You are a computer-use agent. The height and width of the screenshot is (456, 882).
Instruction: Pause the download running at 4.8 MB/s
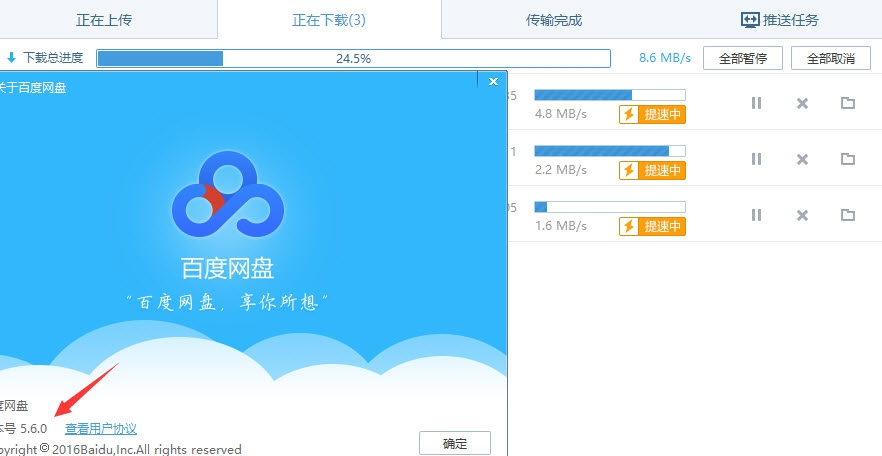pos(756,103)
